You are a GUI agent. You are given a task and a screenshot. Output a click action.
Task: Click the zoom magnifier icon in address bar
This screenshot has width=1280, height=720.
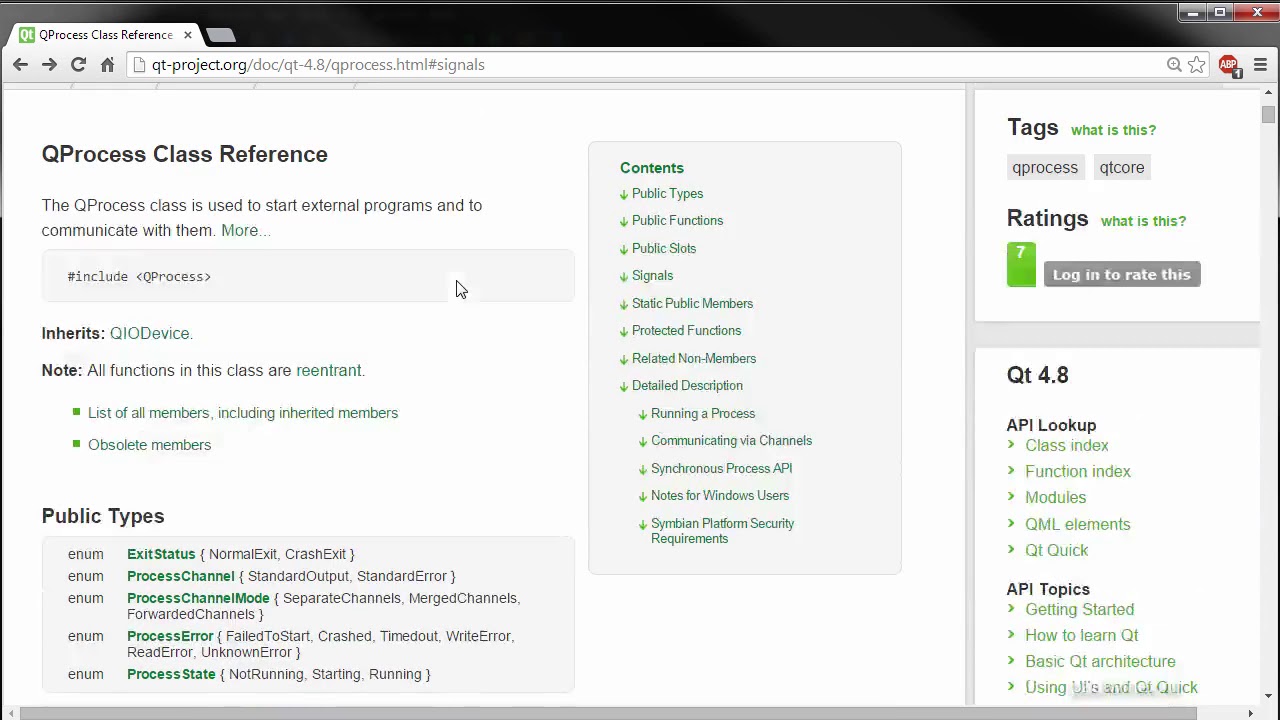coord(1174,65)
